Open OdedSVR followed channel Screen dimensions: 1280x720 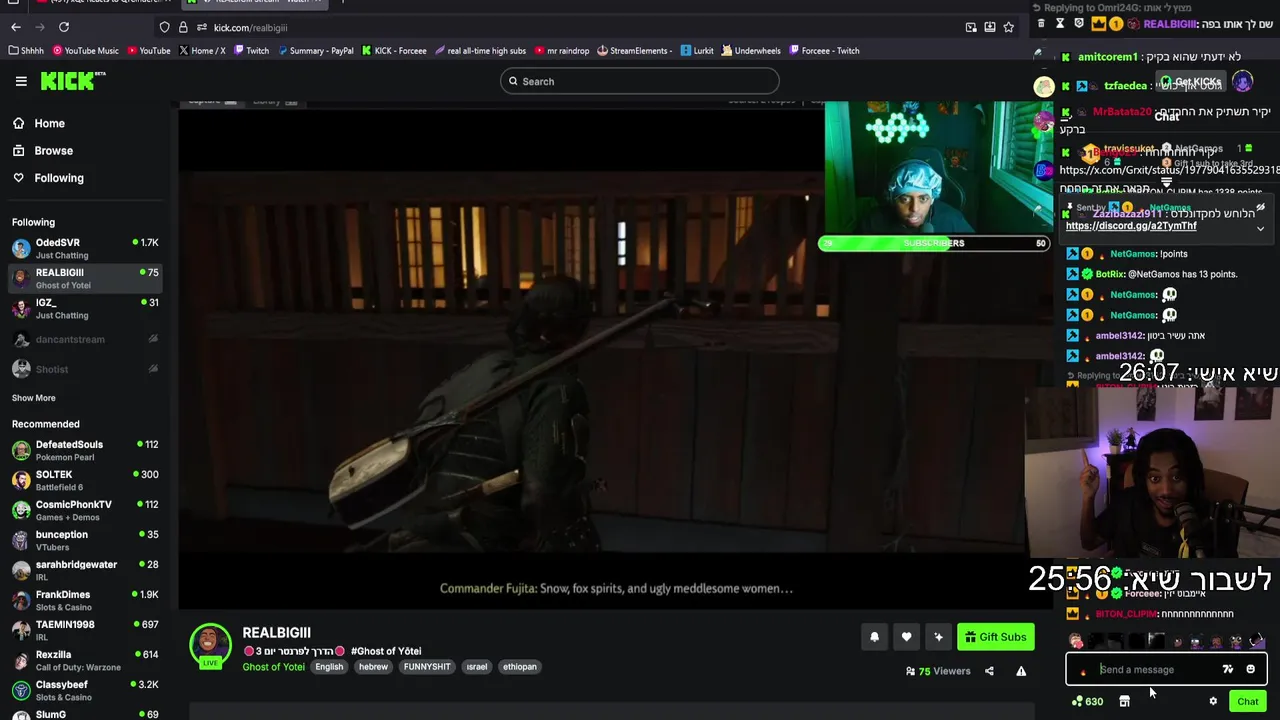(x=85, y=248)
